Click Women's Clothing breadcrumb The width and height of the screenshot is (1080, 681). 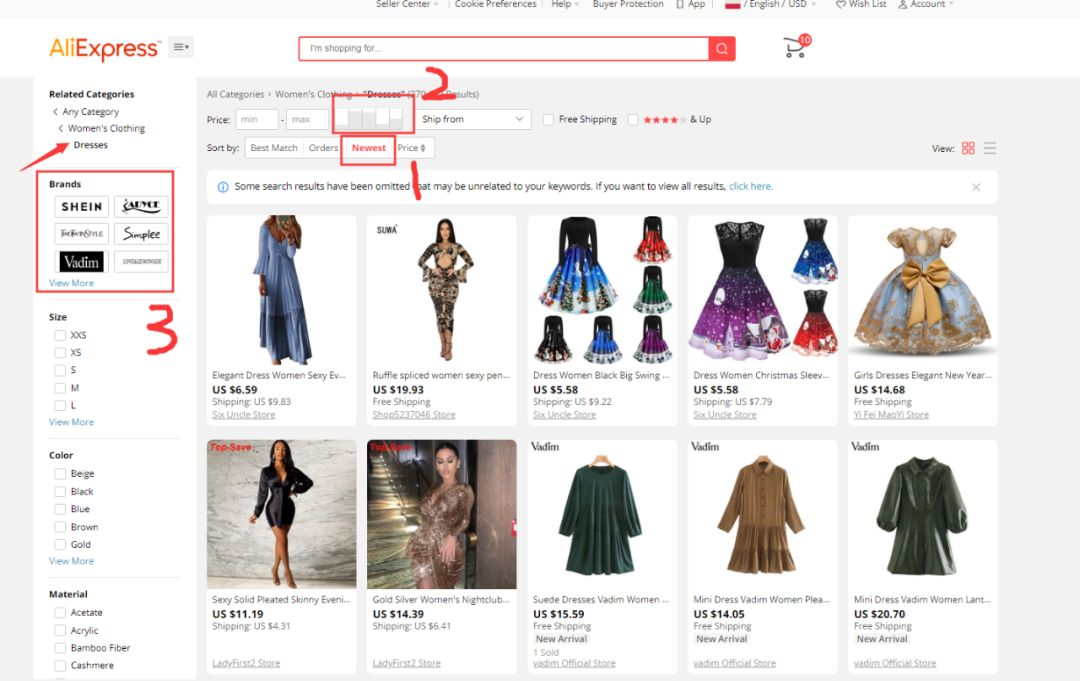tap(313, 94)
